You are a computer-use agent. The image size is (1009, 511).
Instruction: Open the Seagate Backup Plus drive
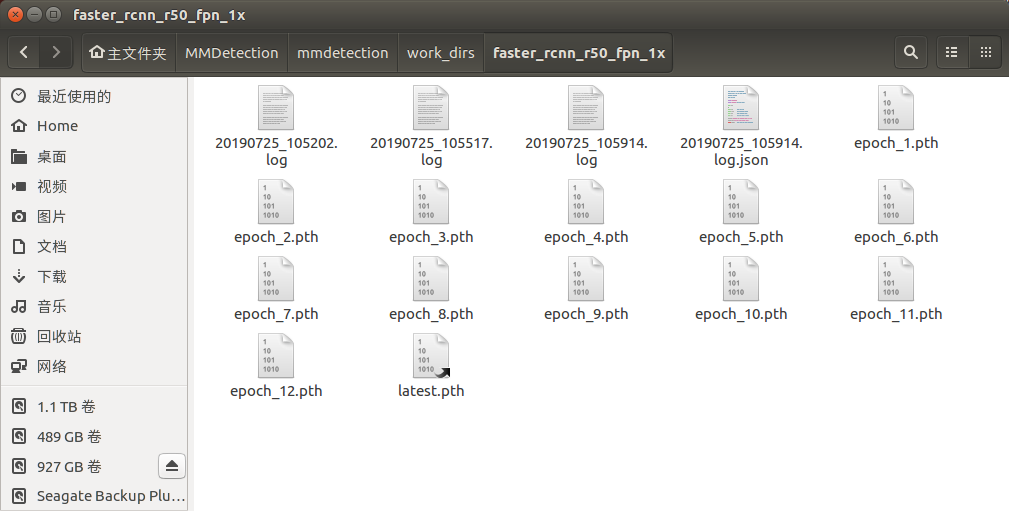[94, 496]
